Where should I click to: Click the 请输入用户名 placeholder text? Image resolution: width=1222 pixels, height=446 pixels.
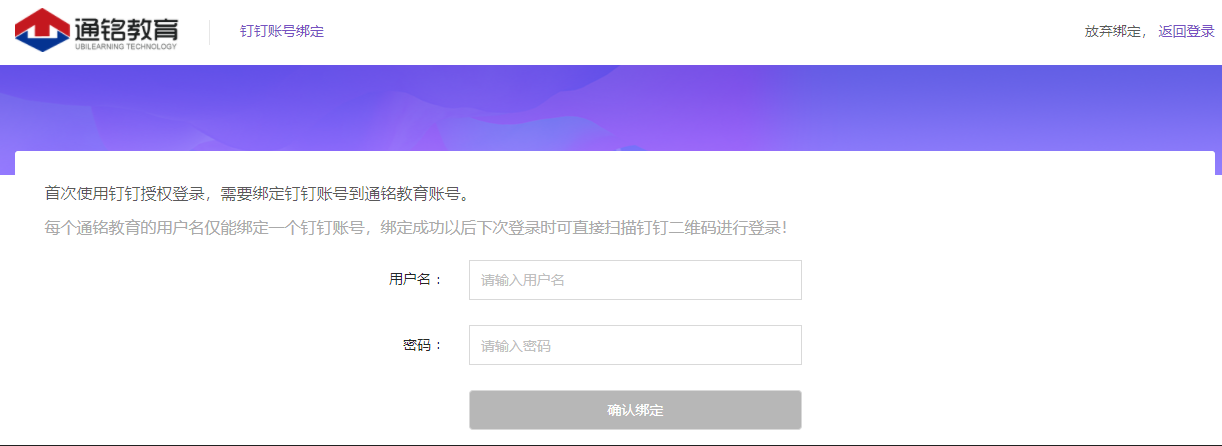(523, 280)
